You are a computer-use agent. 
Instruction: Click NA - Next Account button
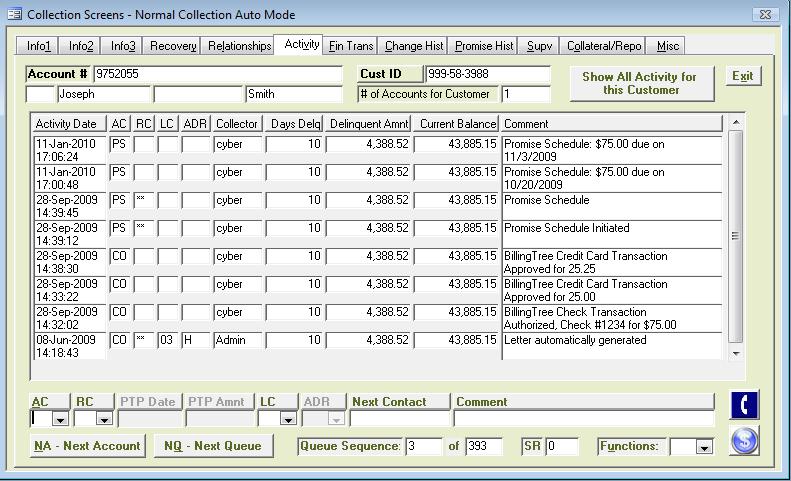tap(87, 446)
